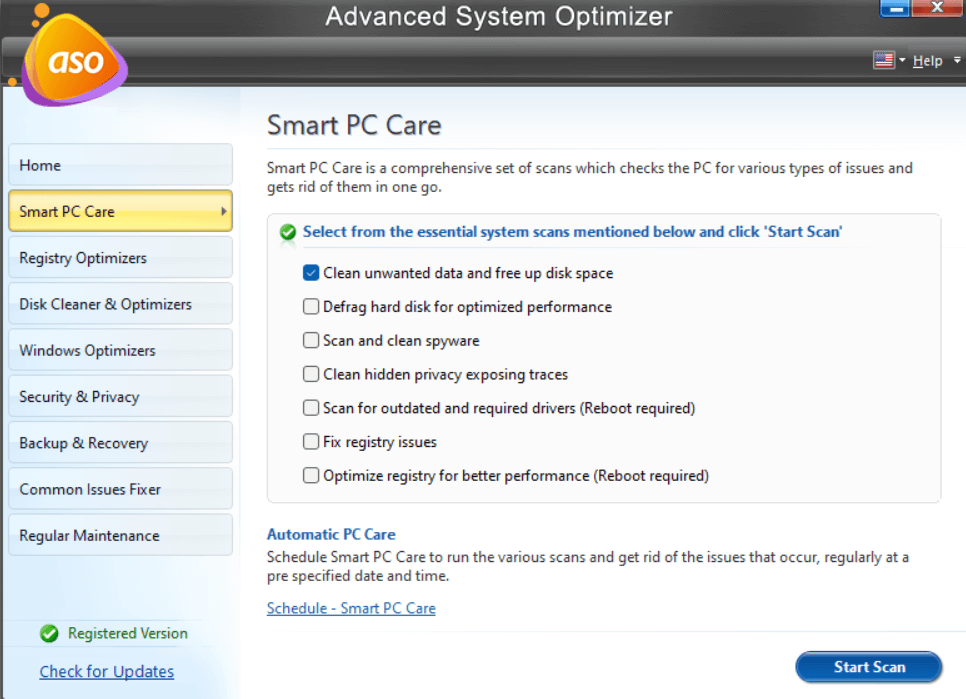The width and height of the screenshot is (966, 699).
Task: Check the Scan and clean spyware box
Action: (311, 341)
